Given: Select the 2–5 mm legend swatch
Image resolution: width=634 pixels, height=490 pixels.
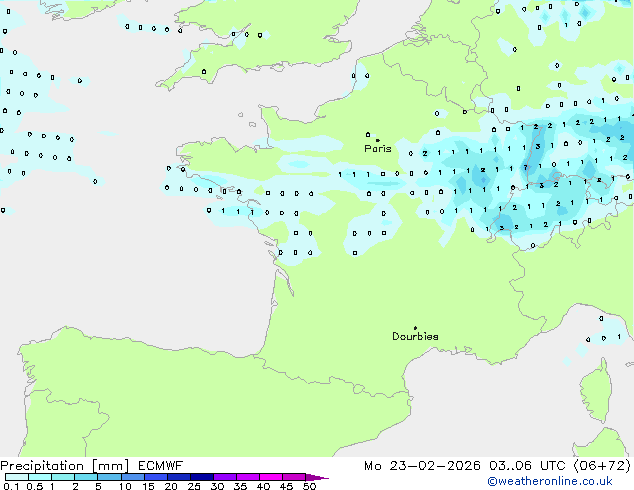Looking at the screenshot, I should pos(86,477).
